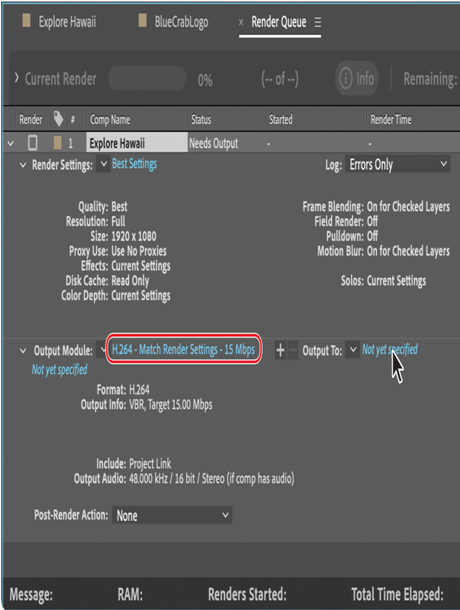Open the Post-Render Action None dropdown

172,515
